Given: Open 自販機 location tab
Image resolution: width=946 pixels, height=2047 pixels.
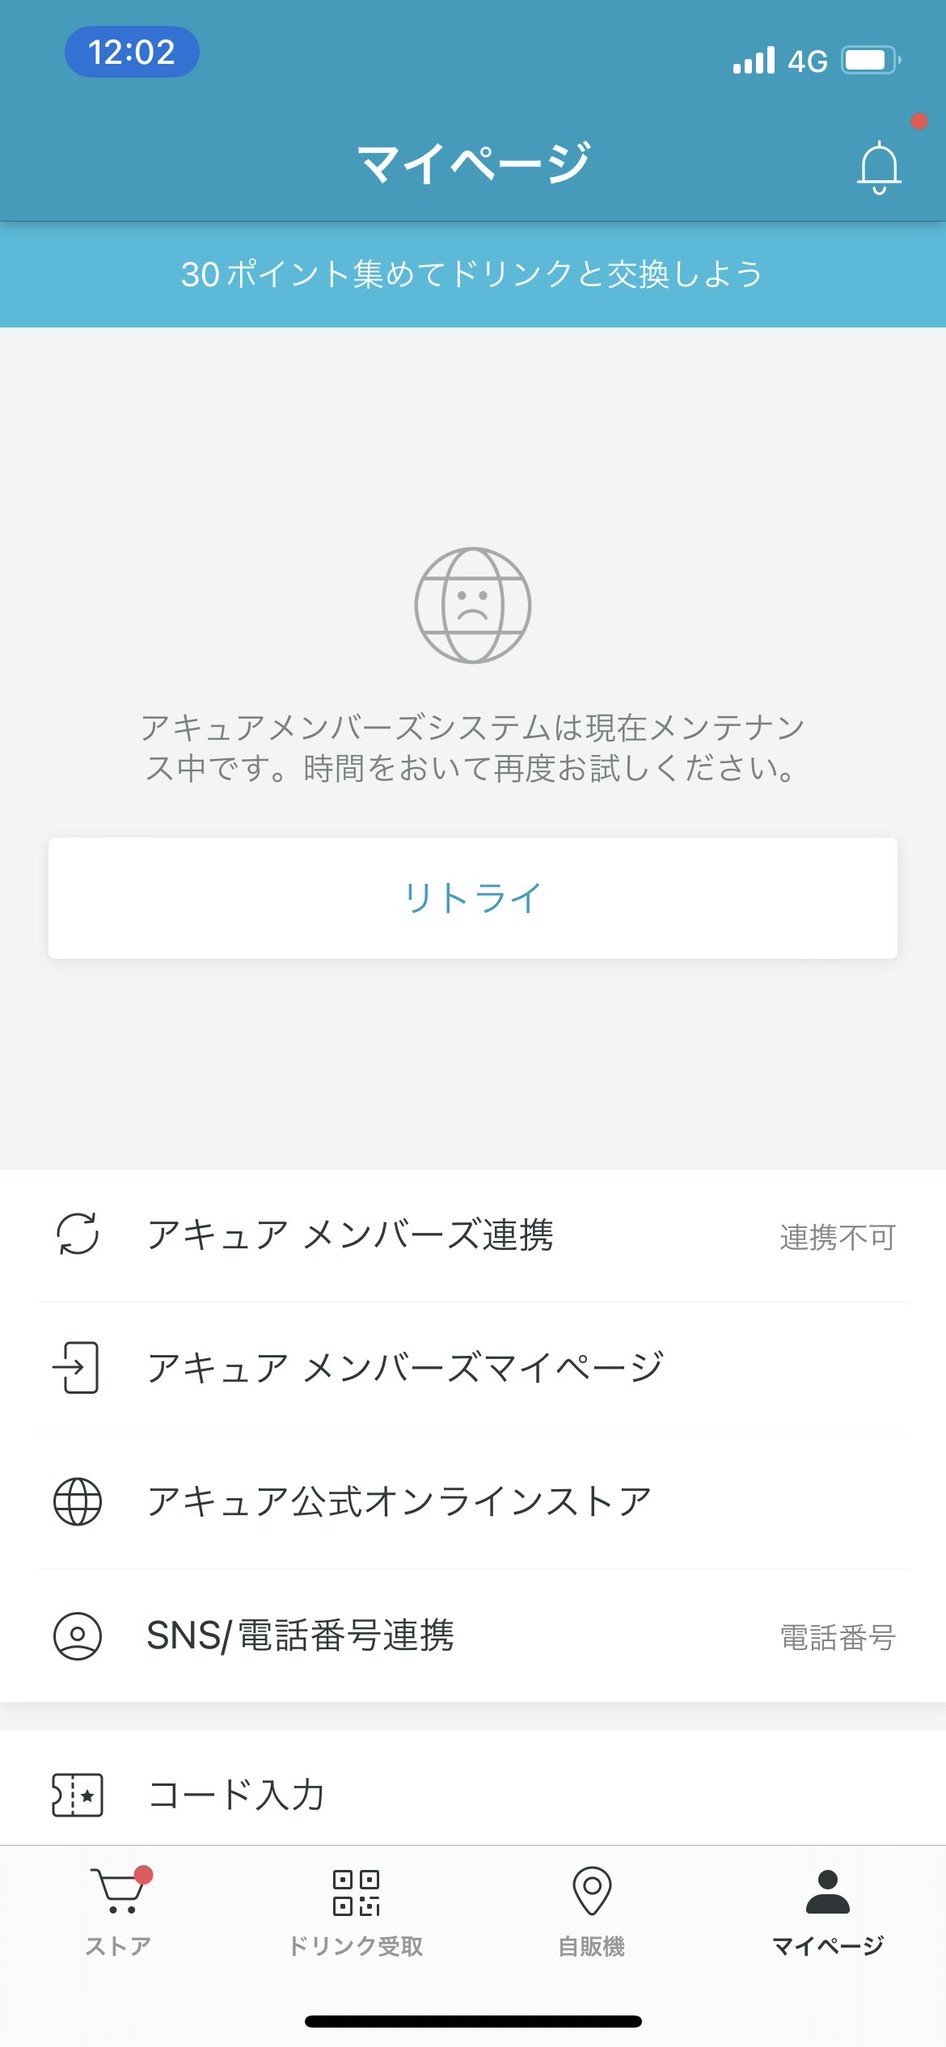Looking at the screenshot, I should point(591,1912).
